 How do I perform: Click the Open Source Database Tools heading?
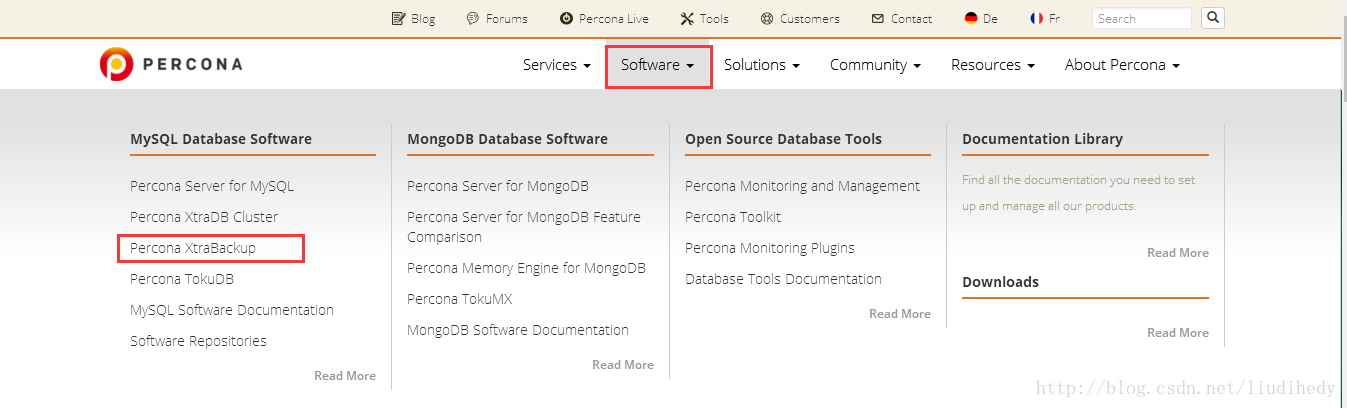[x=783, y=139]
